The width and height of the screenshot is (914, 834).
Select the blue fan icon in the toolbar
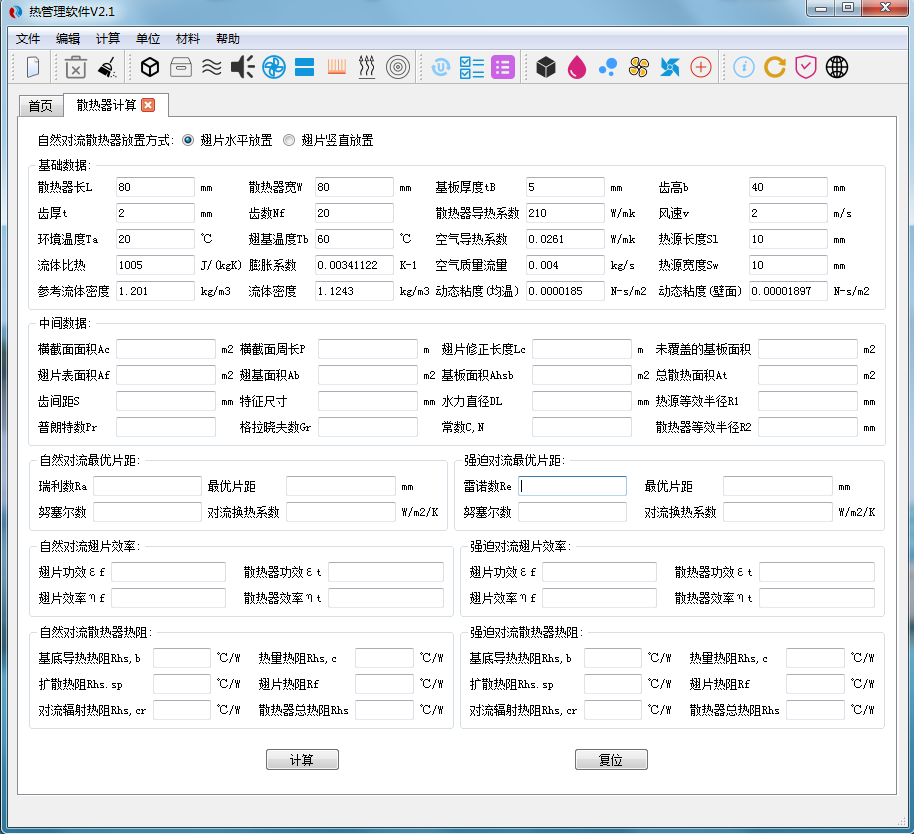[x=273, y=67]
